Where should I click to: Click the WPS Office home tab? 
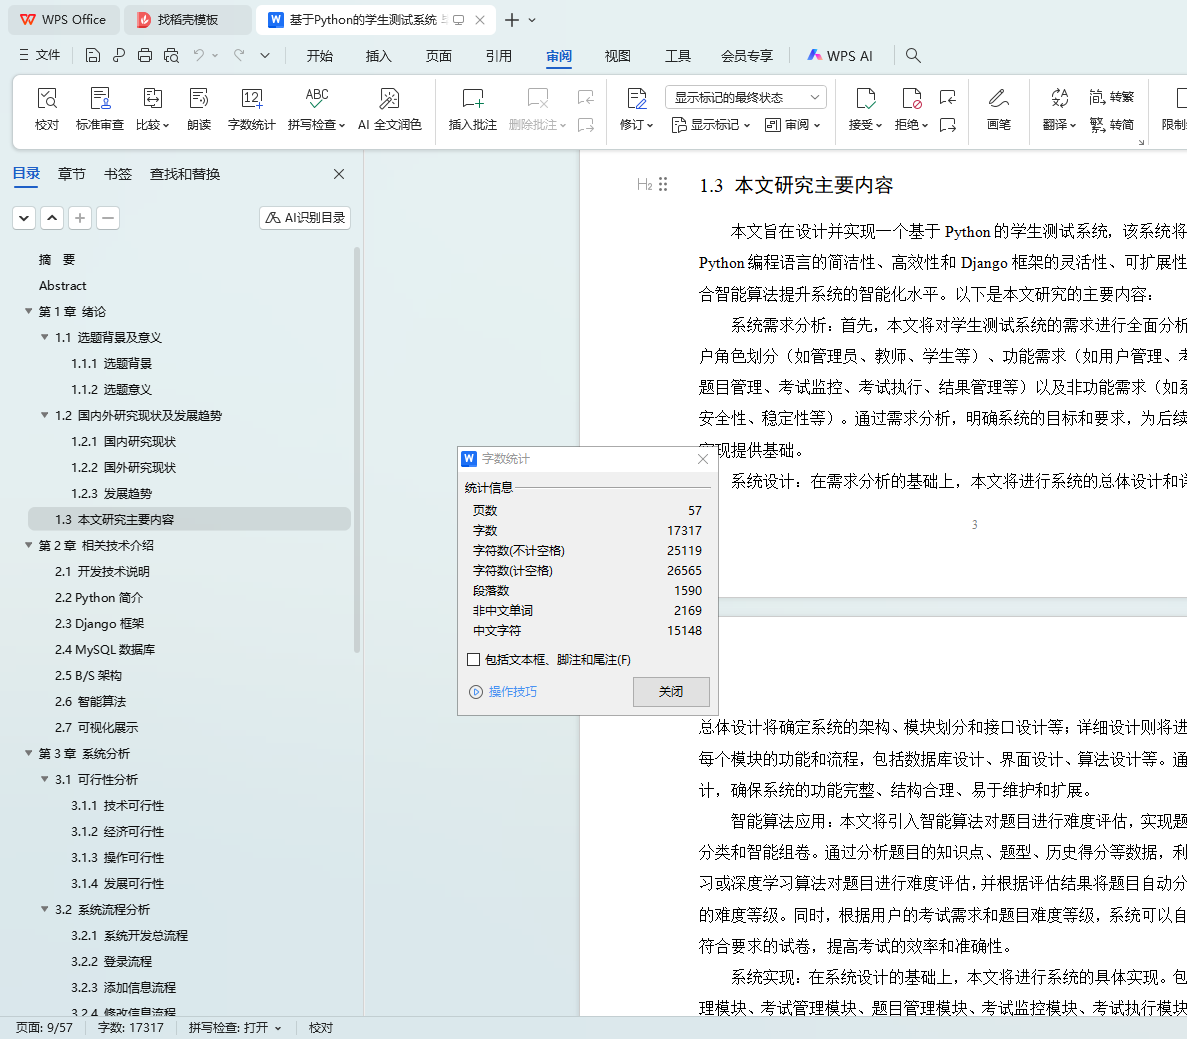[64, 20]
